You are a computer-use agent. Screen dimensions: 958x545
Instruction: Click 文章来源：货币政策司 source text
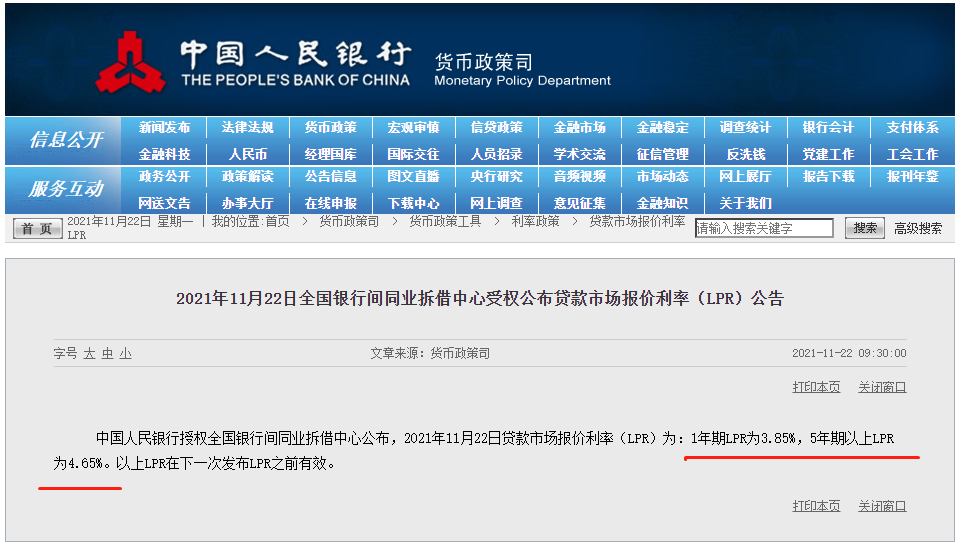pos(430,353)
